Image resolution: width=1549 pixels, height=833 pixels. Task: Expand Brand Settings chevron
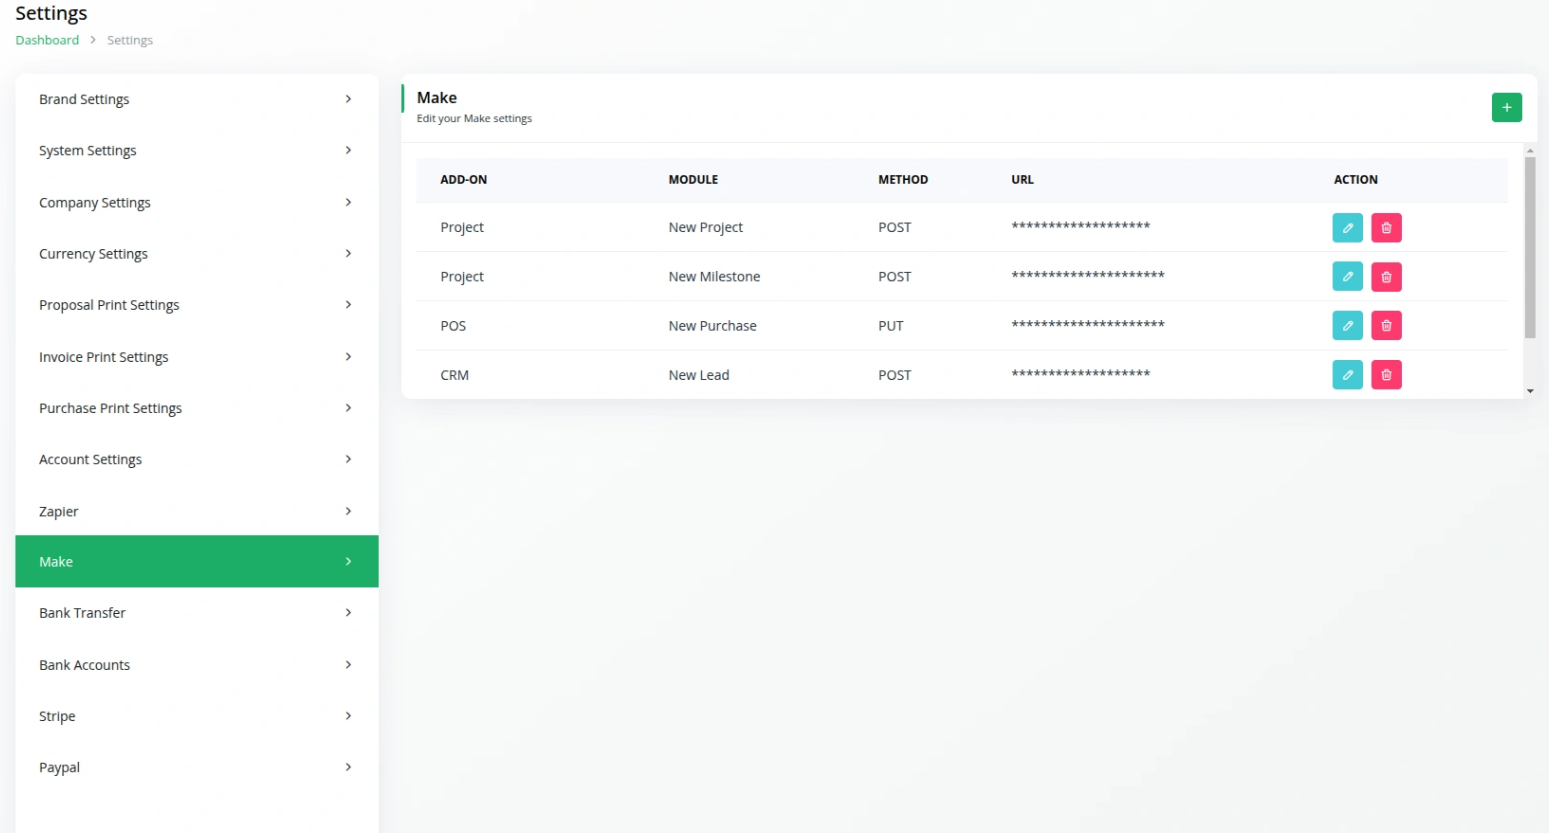tap(348, 99)
